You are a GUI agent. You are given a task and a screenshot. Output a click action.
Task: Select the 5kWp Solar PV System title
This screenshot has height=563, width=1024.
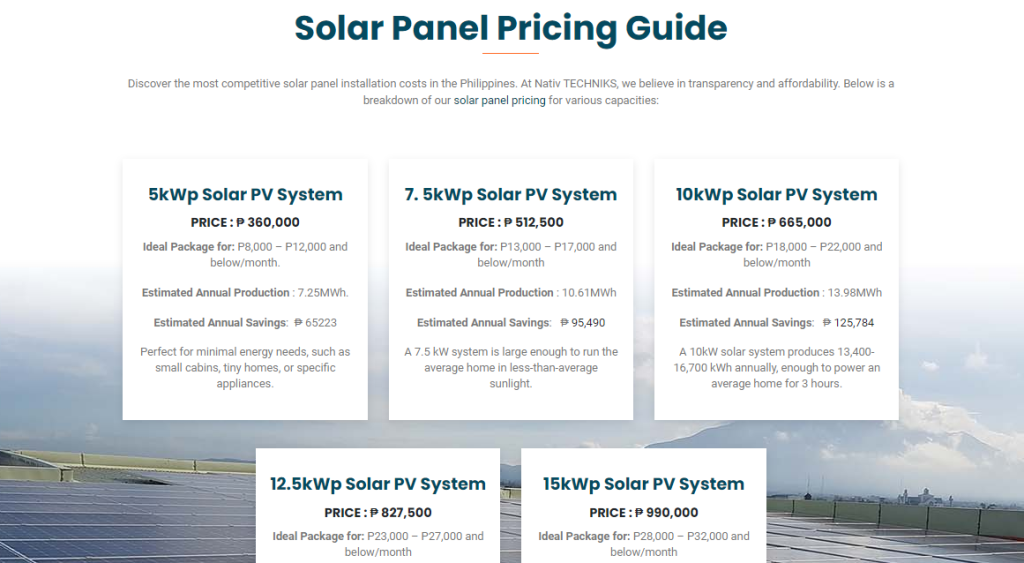point(245,195)
